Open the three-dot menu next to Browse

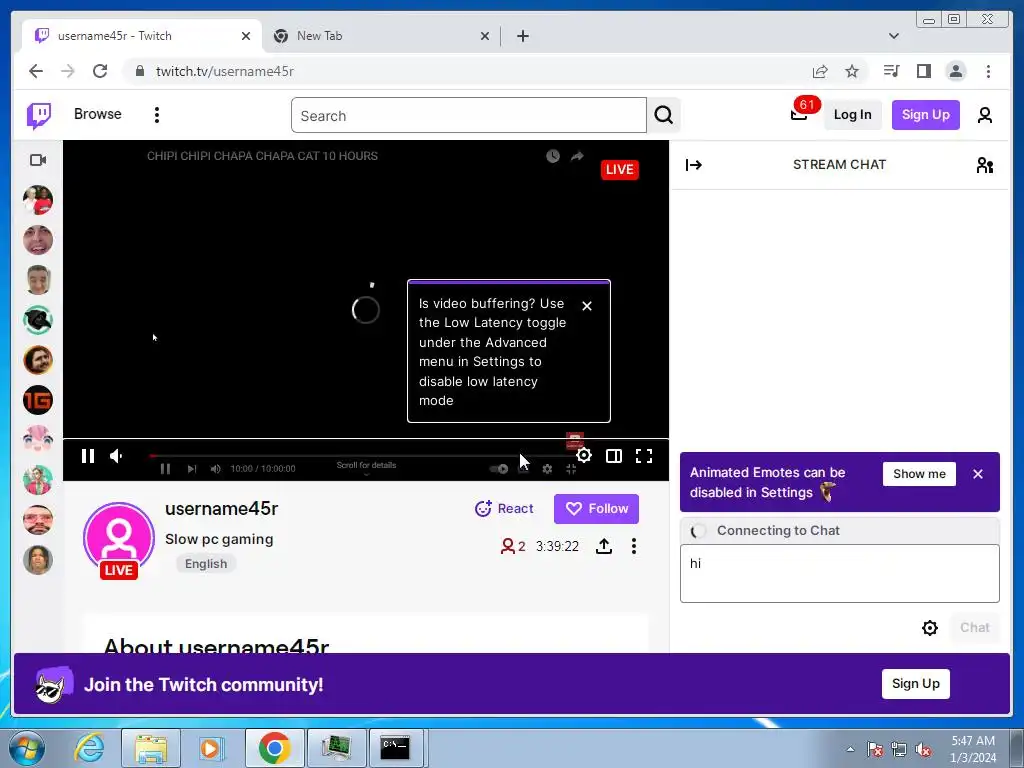(x=157, y=115)
